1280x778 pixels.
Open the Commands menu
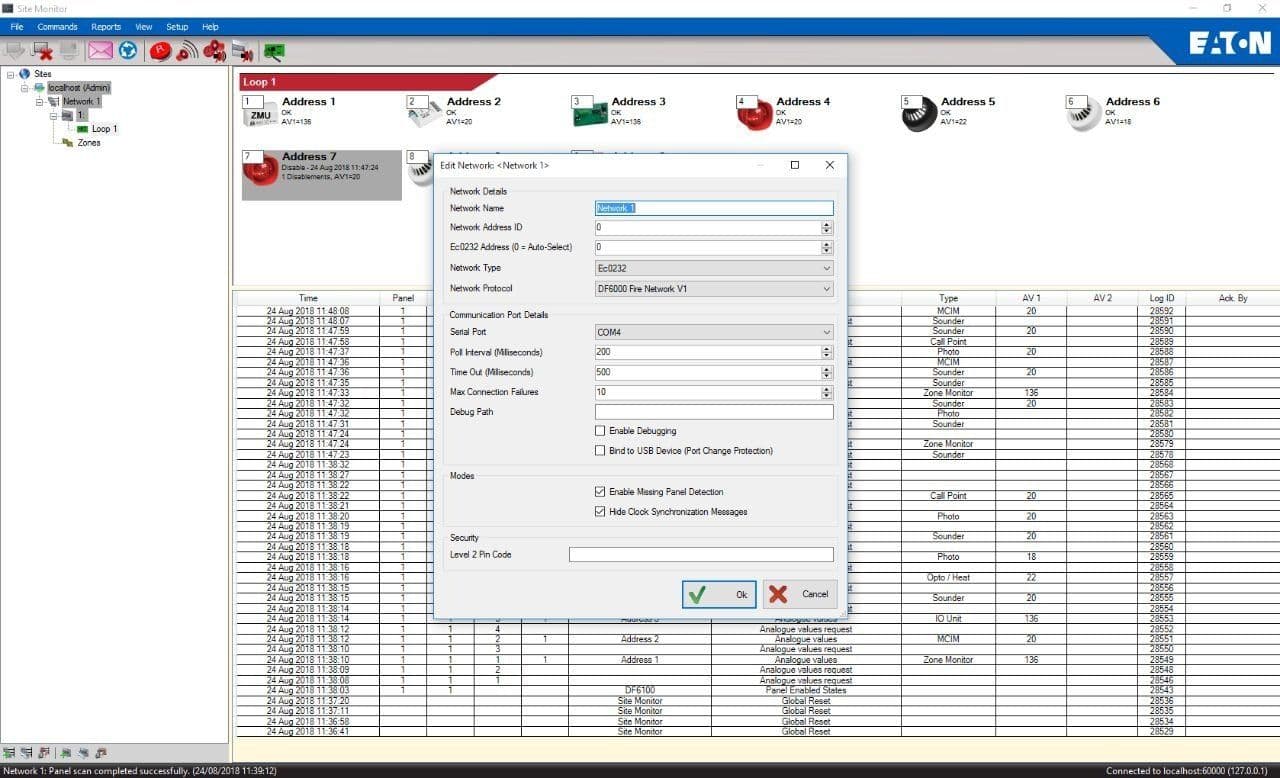click(57, 27)
